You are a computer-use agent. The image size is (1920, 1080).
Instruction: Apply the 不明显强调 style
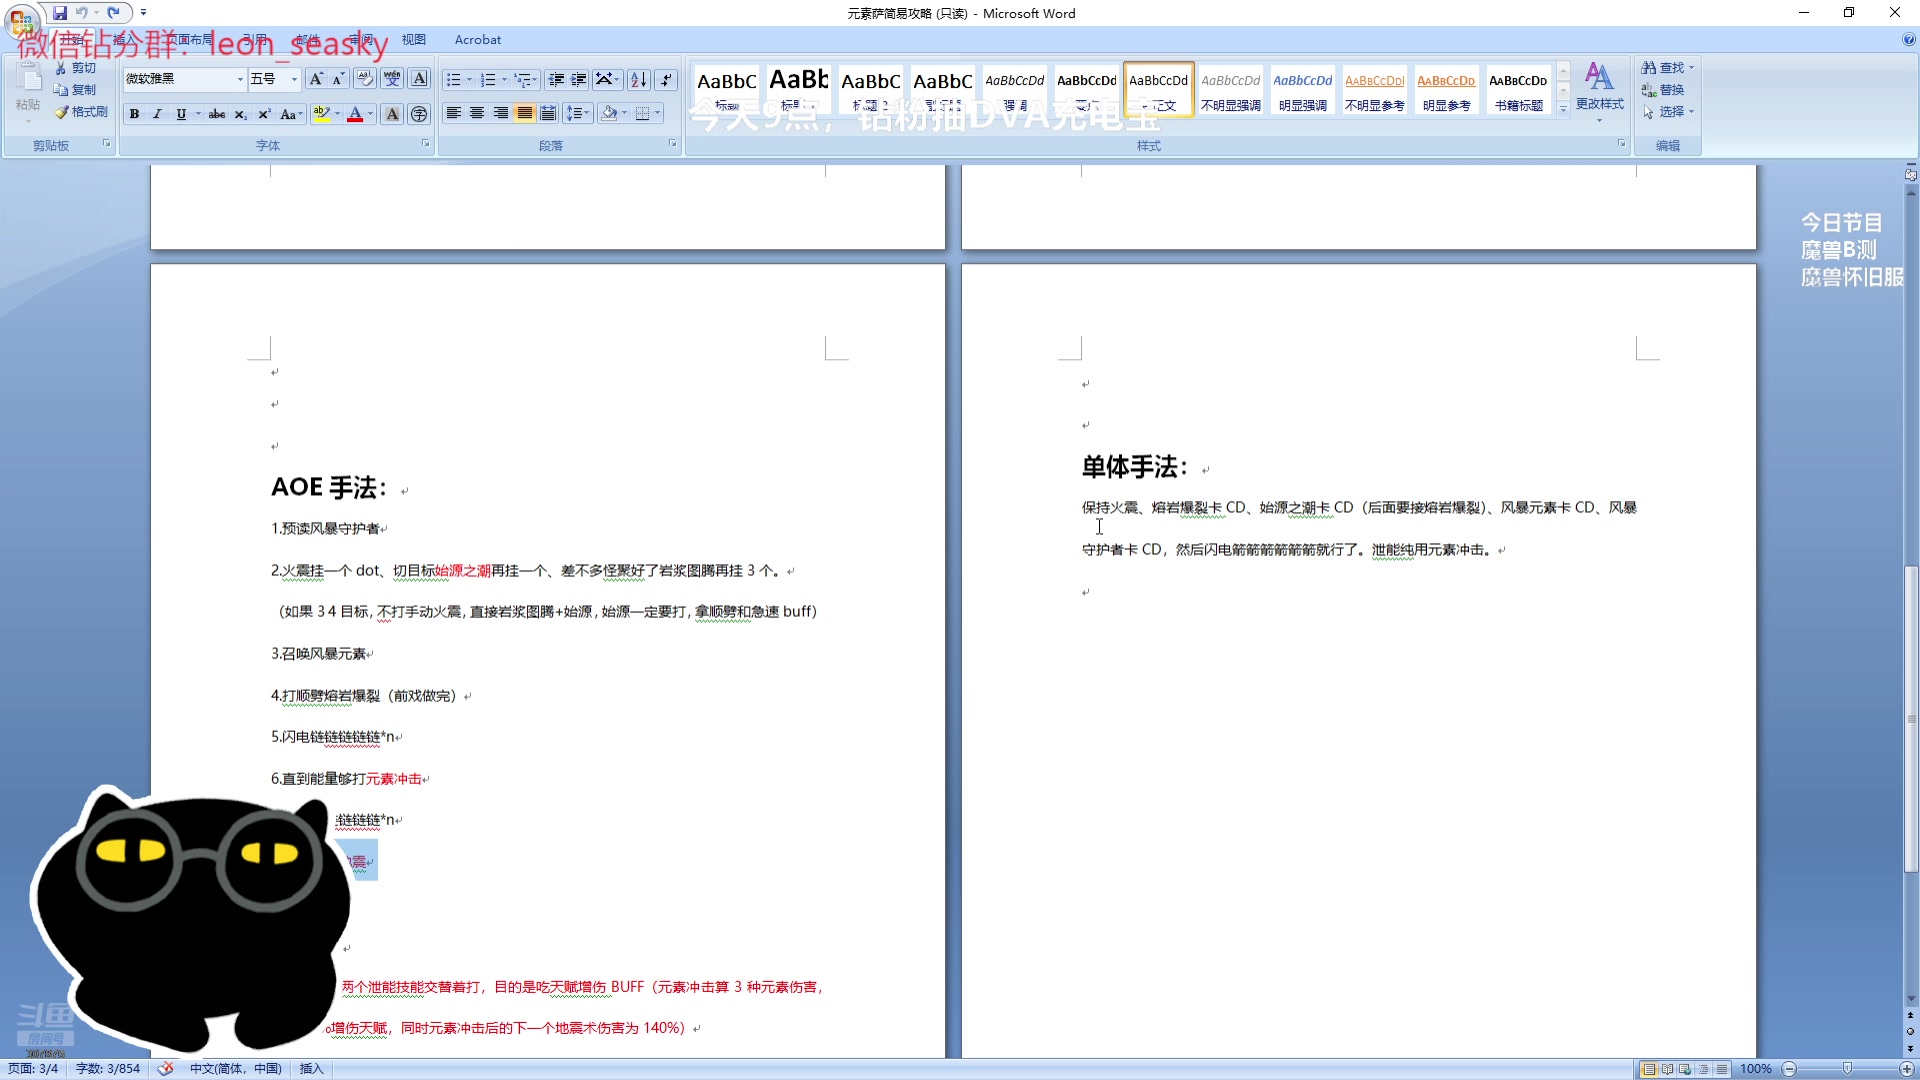(x=1230, y=90)
